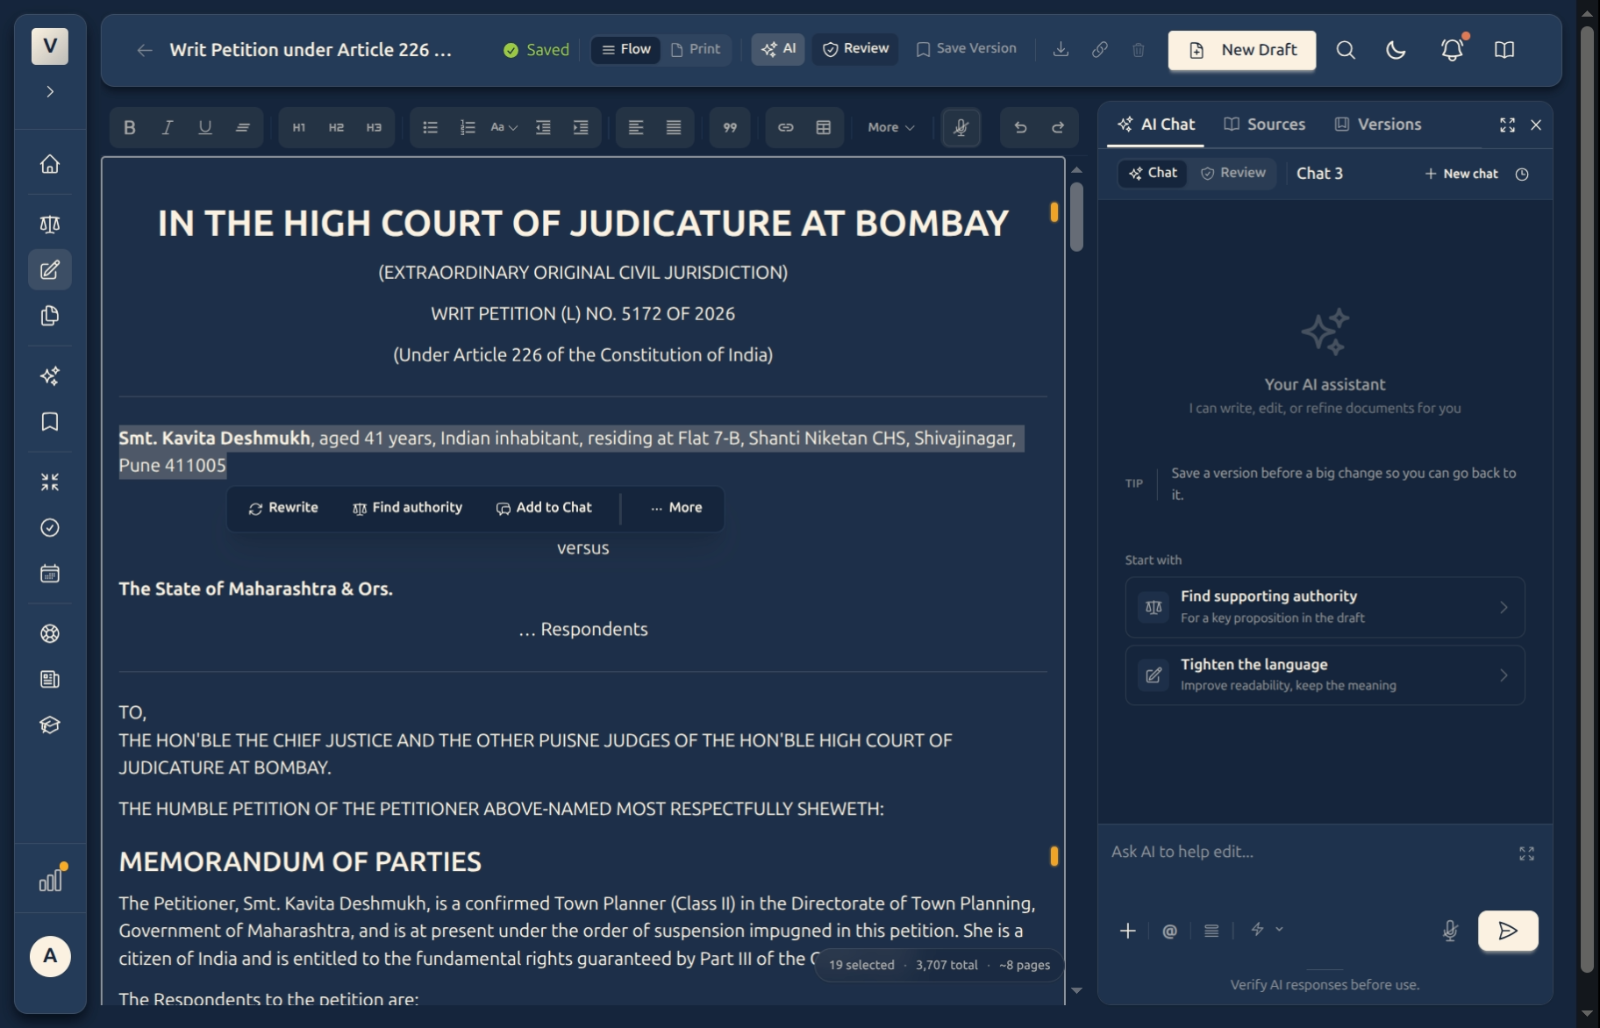Apply Heading 1 style
The image size is (1600, 1028).
(299, 127)
